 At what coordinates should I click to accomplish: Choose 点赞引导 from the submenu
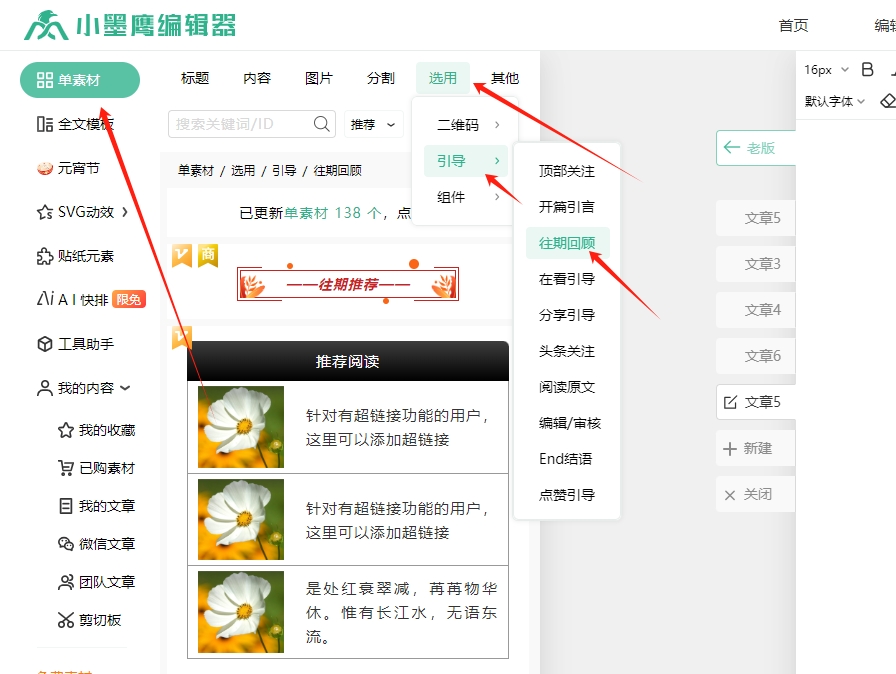(x=567, y=495)
